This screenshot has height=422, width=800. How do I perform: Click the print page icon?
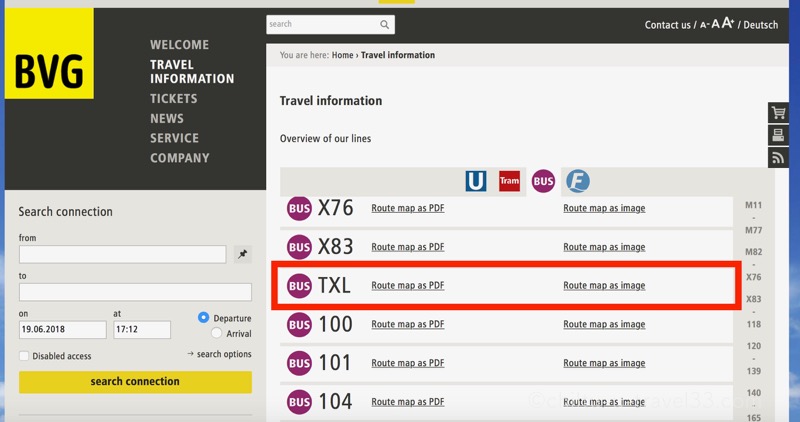778,135
